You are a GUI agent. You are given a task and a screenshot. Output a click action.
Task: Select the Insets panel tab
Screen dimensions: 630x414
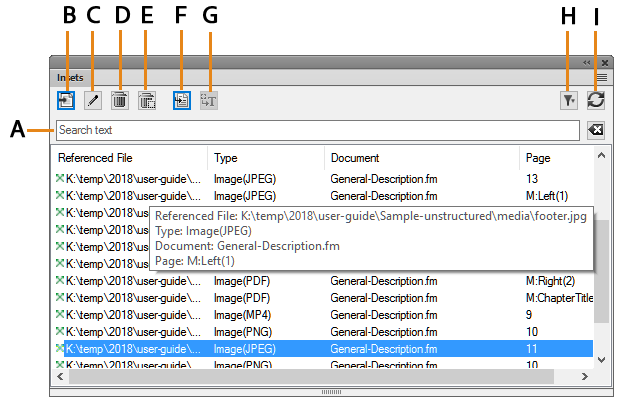[x=70, y=77]
